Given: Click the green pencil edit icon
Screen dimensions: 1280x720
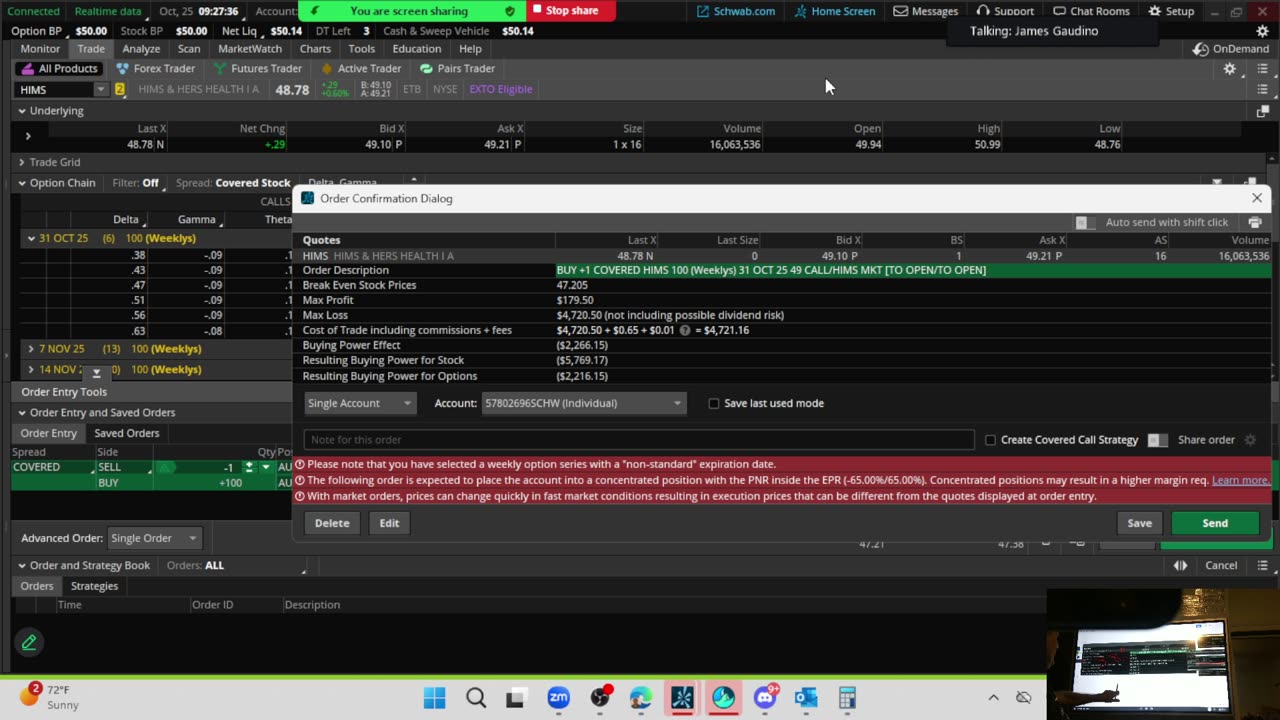Looking at the screenshot, I should point(29,643).
